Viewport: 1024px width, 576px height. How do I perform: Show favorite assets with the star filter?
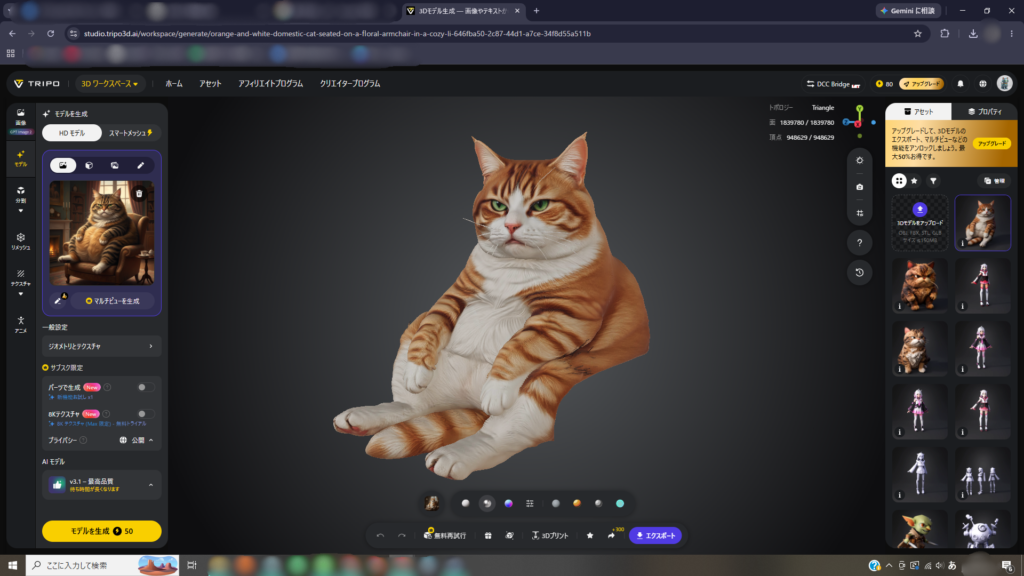pyautogui.click(x=914, y=181)
